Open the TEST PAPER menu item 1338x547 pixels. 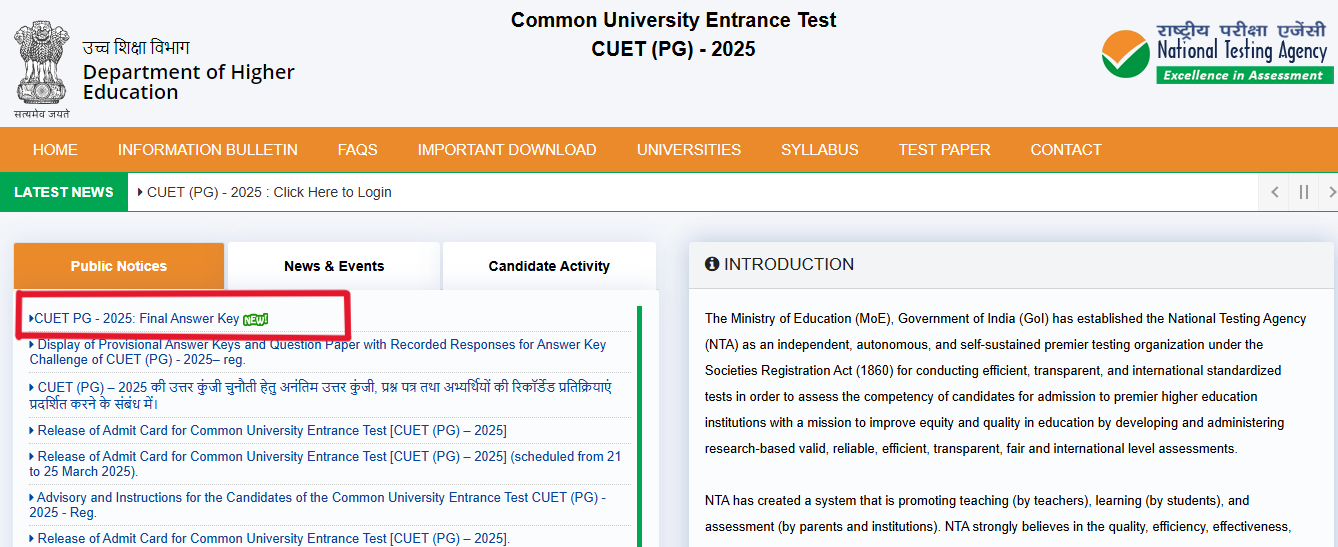click(944, 150)
